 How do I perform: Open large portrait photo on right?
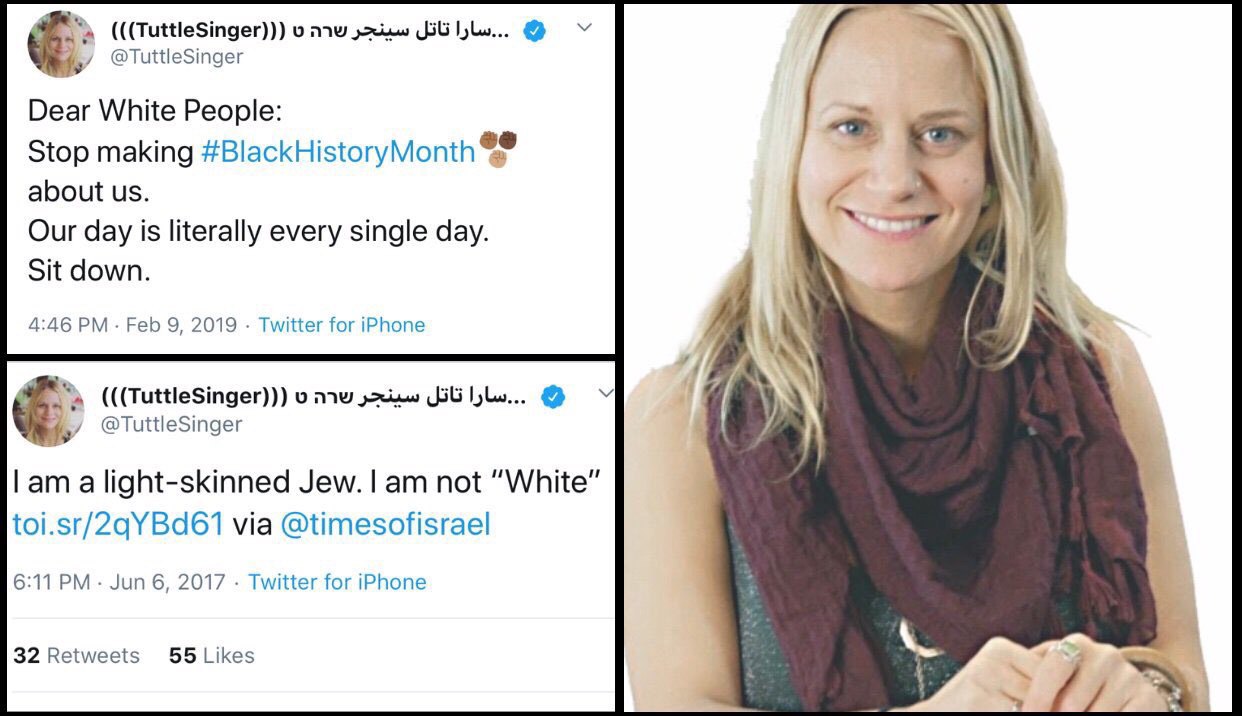(928, 358)
